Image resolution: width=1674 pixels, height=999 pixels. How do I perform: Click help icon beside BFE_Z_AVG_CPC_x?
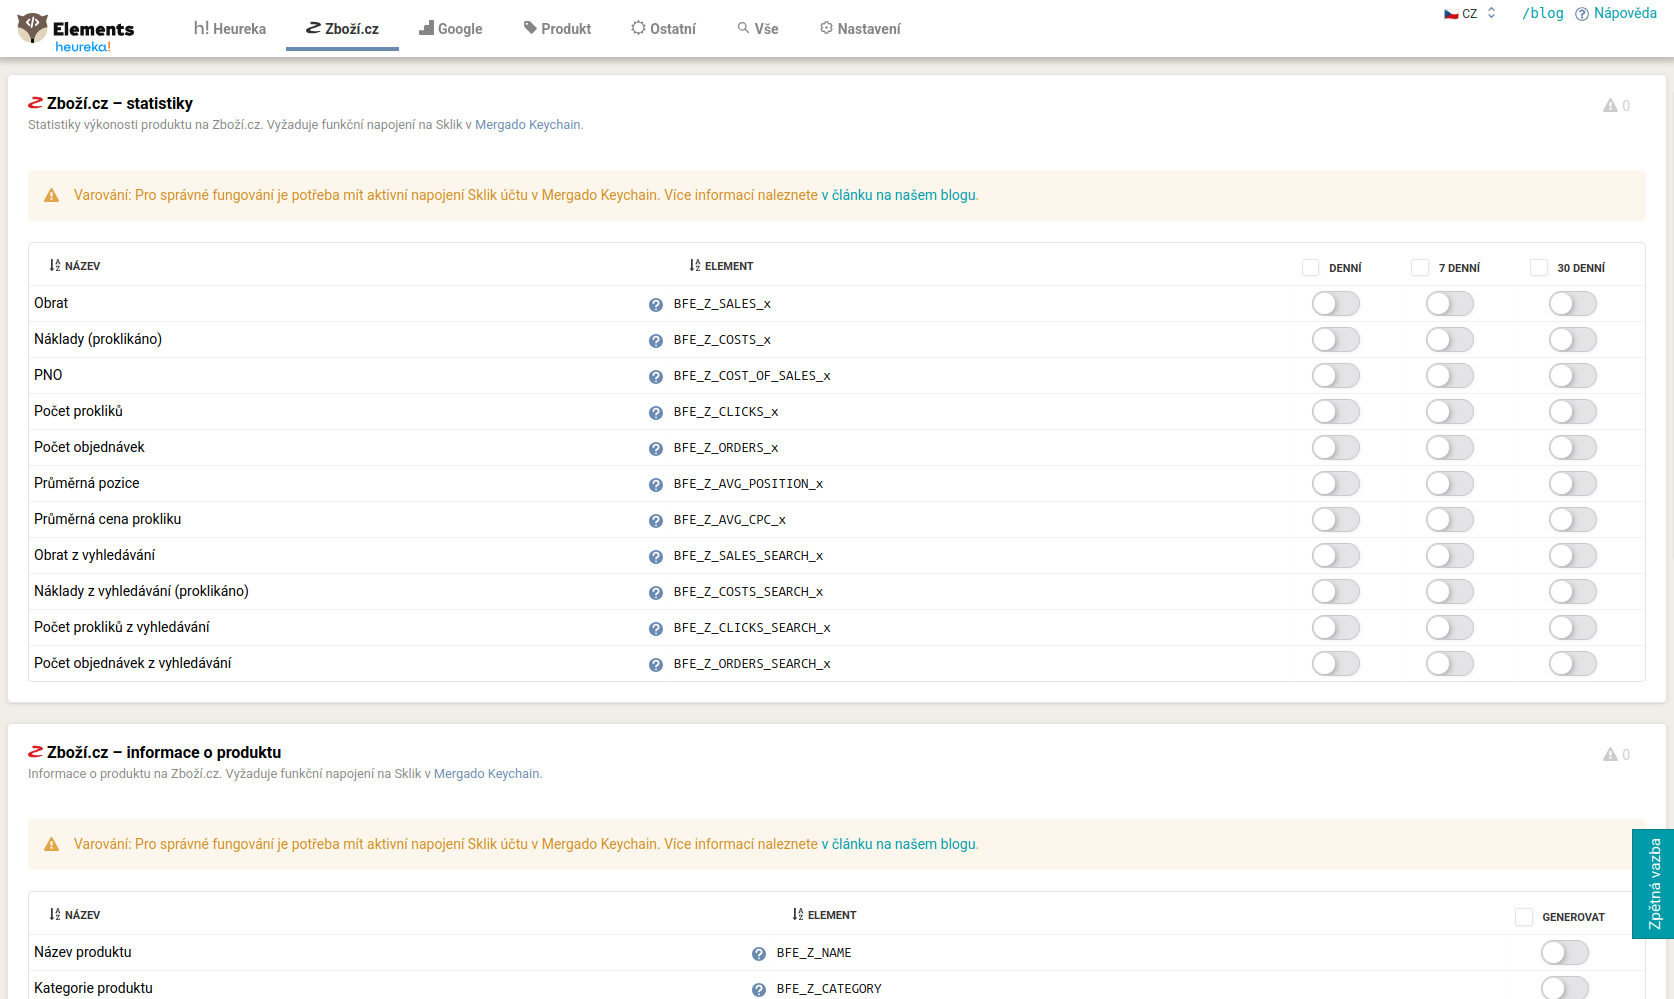click(656, 521)
